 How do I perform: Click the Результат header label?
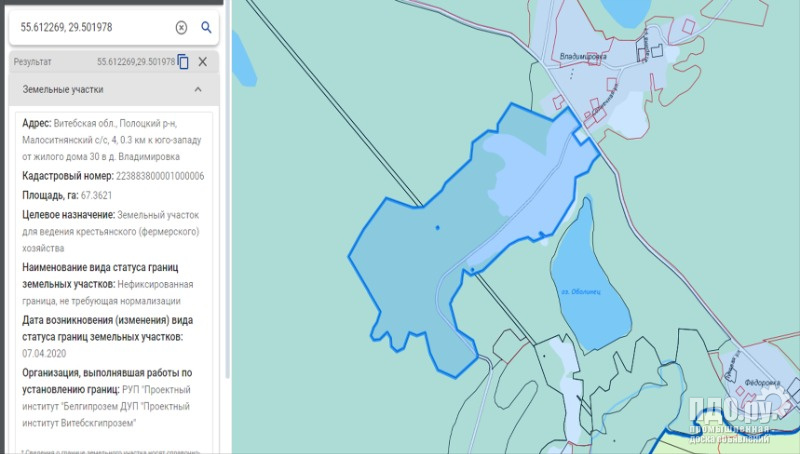[33, 62]
